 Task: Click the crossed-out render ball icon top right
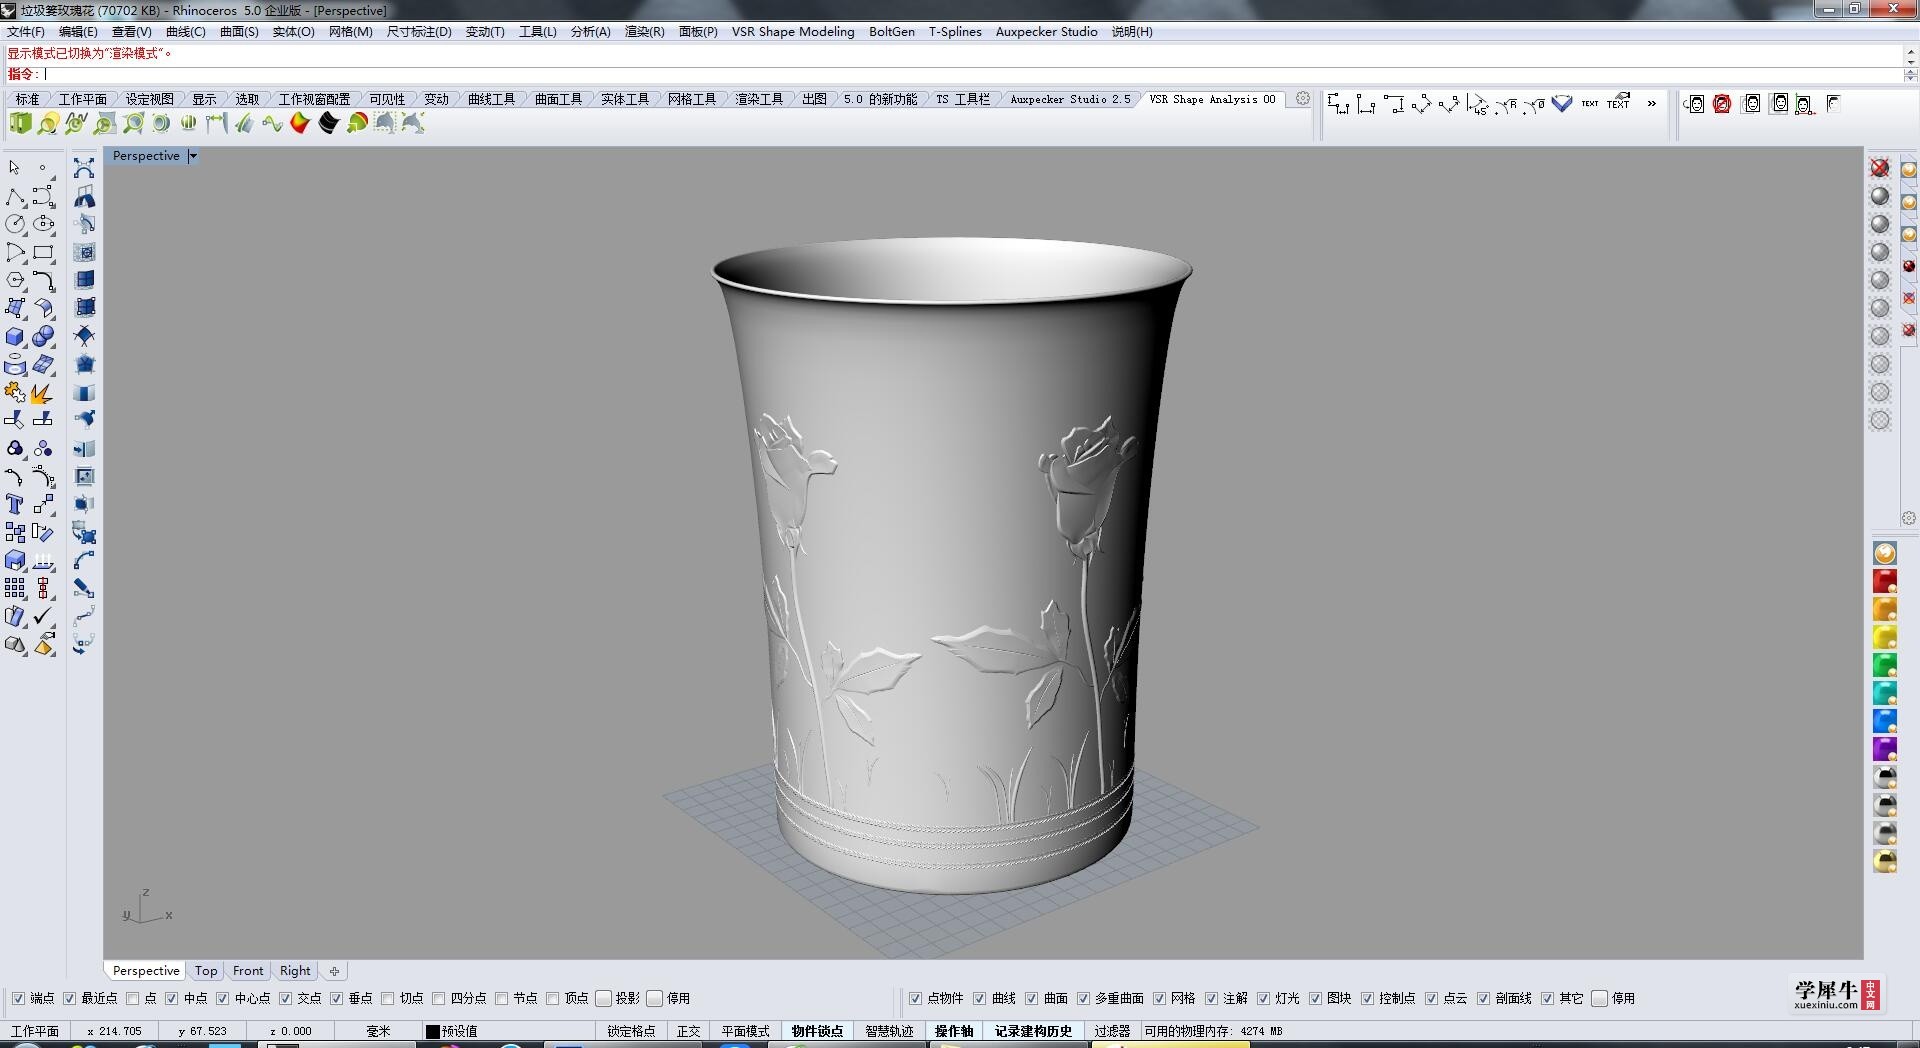click(x=1880, y=168)
